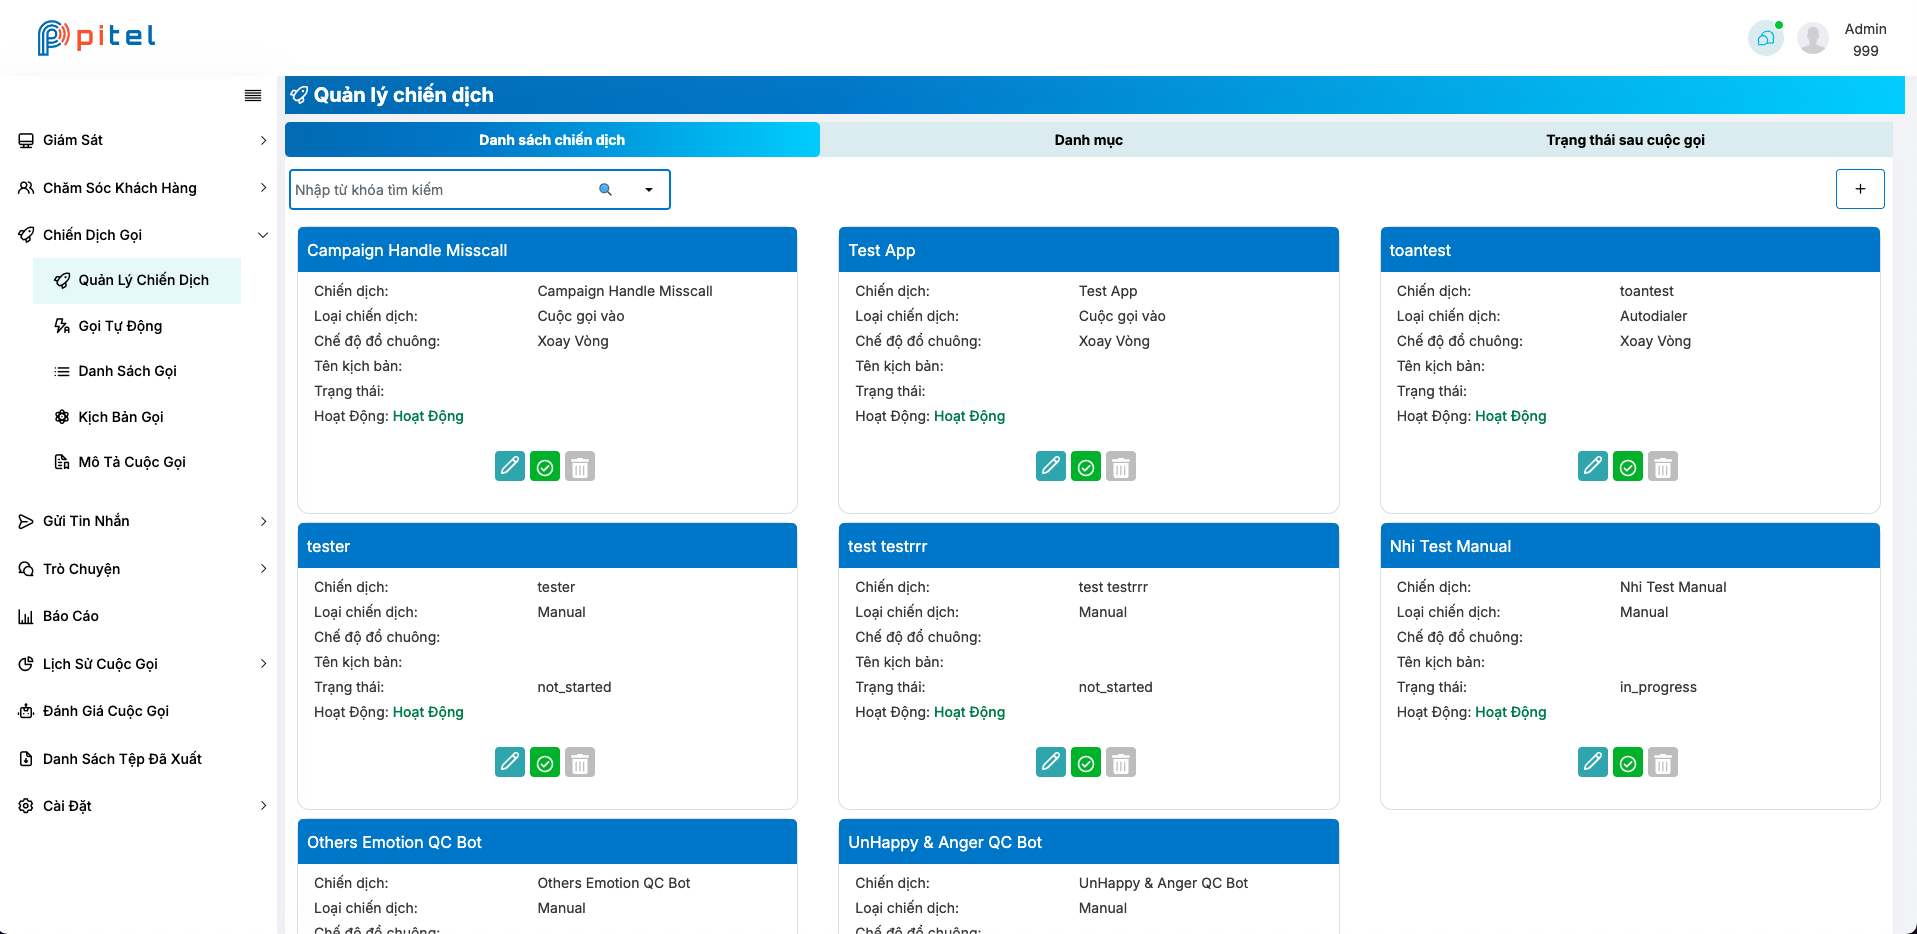Edit the test testrrr campaign
Image resolution: width=1917 pixels, height=934 pixels.
coord(1051,762)
